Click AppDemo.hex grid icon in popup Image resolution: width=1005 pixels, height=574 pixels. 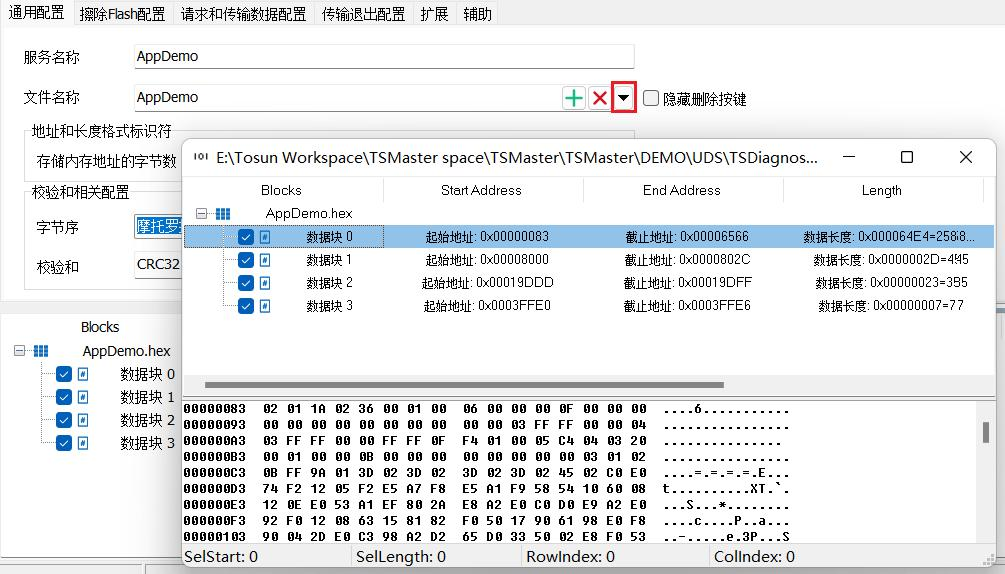[x=222, y=213]
